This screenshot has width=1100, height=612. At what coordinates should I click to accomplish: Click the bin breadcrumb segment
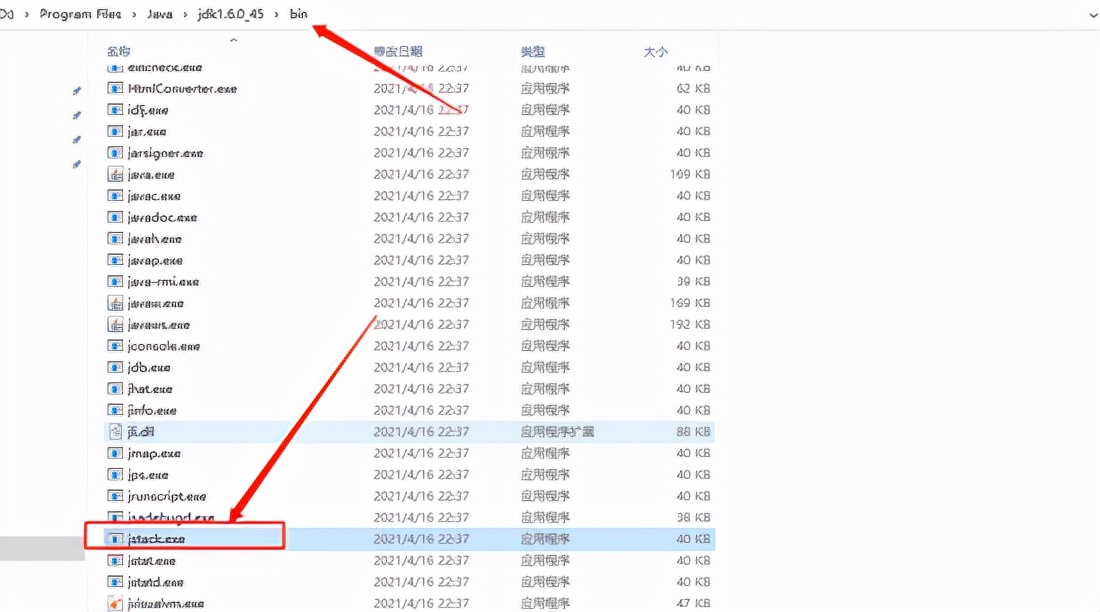299,14
